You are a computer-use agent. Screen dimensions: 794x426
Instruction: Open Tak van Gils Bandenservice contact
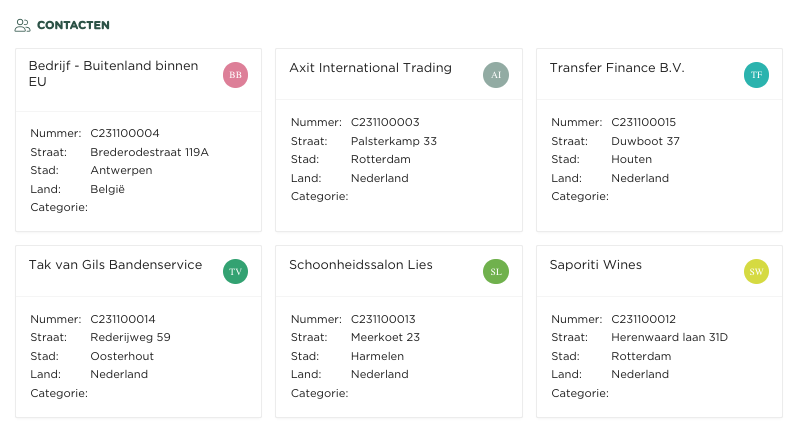pos(116,265)
